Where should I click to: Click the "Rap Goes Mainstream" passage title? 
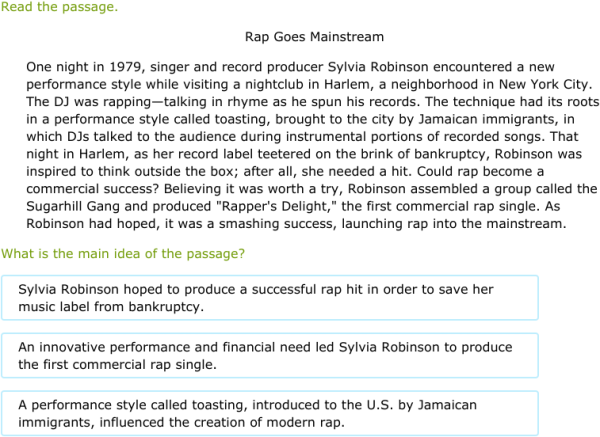pos(314,37)
